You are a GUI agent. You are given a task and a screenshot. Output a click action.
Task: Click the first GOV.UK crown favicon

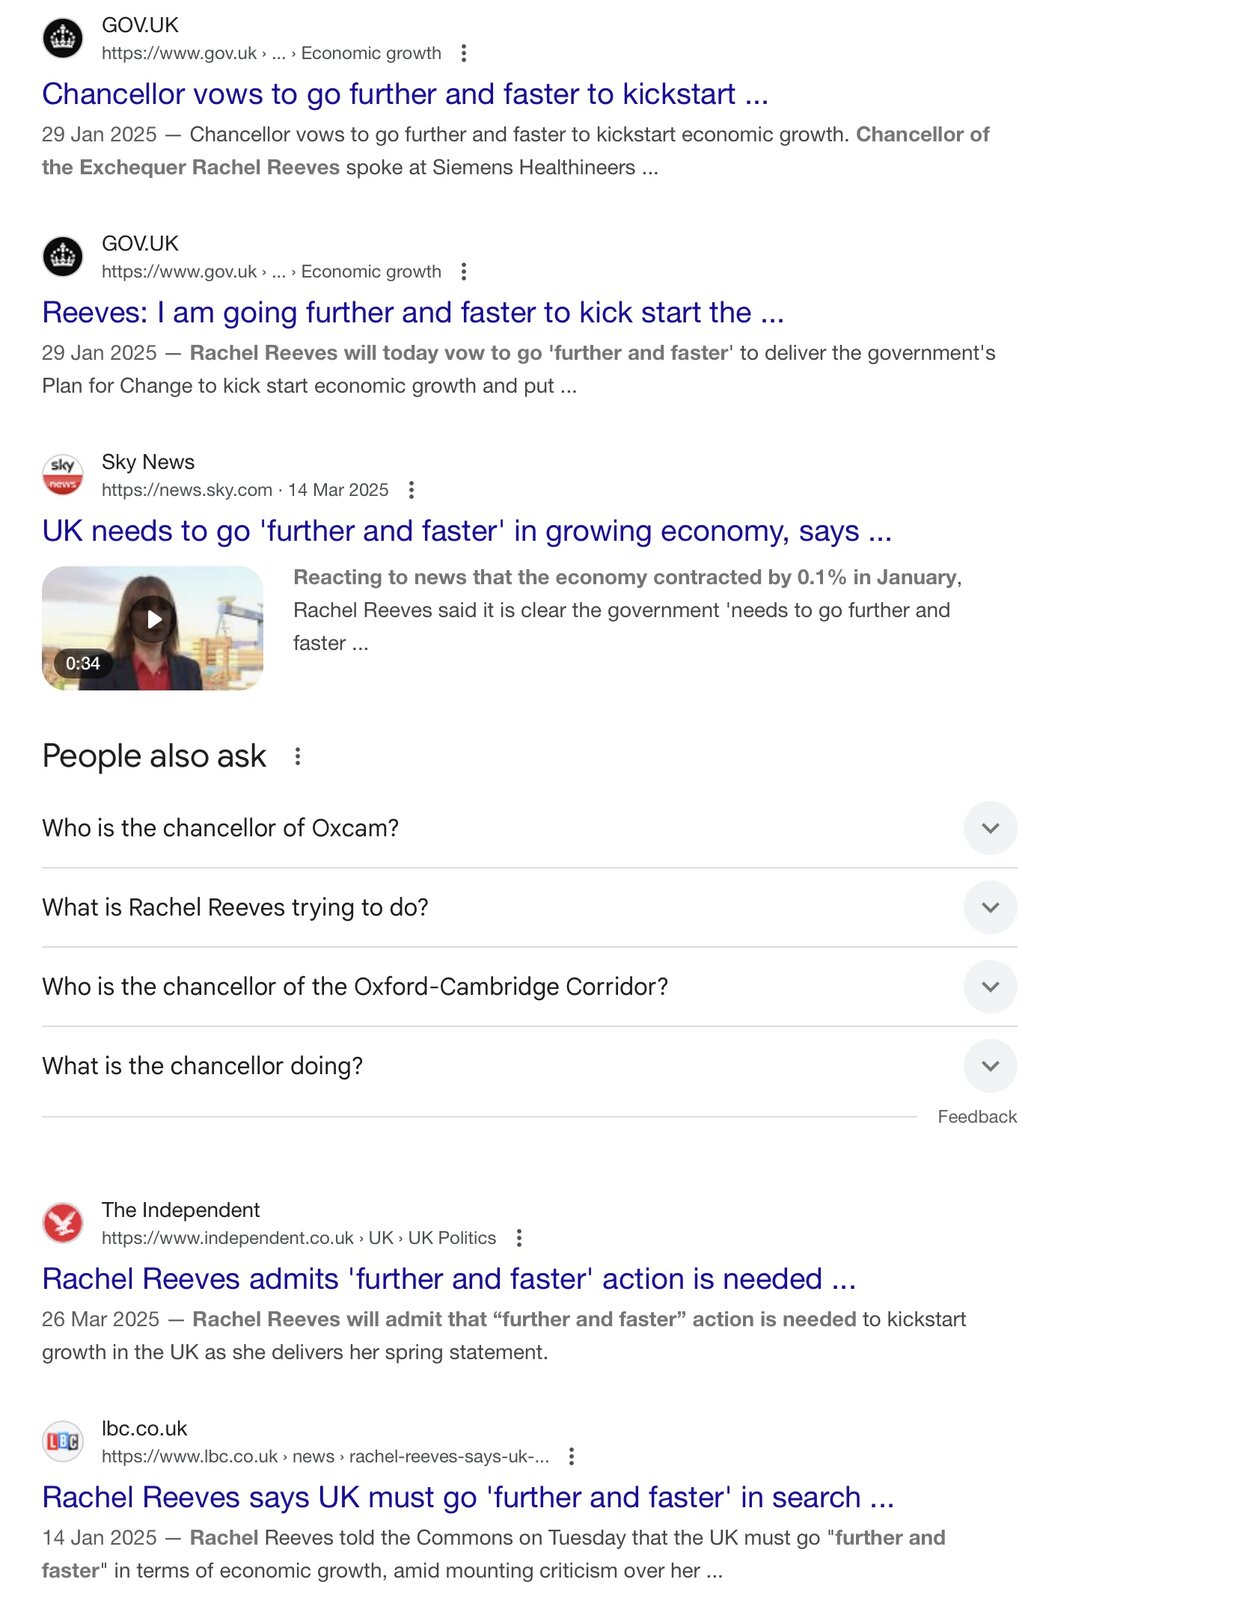pos(63,39)
